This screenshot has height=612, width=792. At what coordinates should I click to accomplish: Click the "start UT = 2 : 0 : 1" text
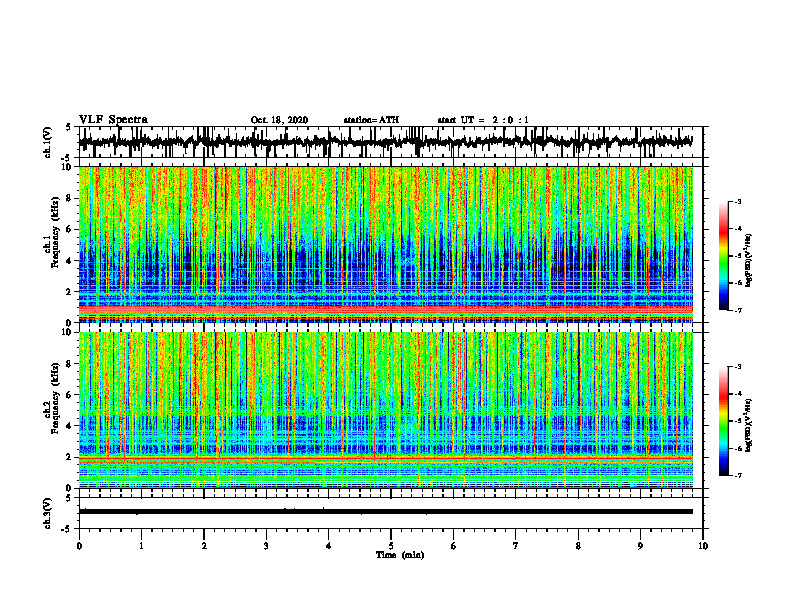tap(483, 120)
